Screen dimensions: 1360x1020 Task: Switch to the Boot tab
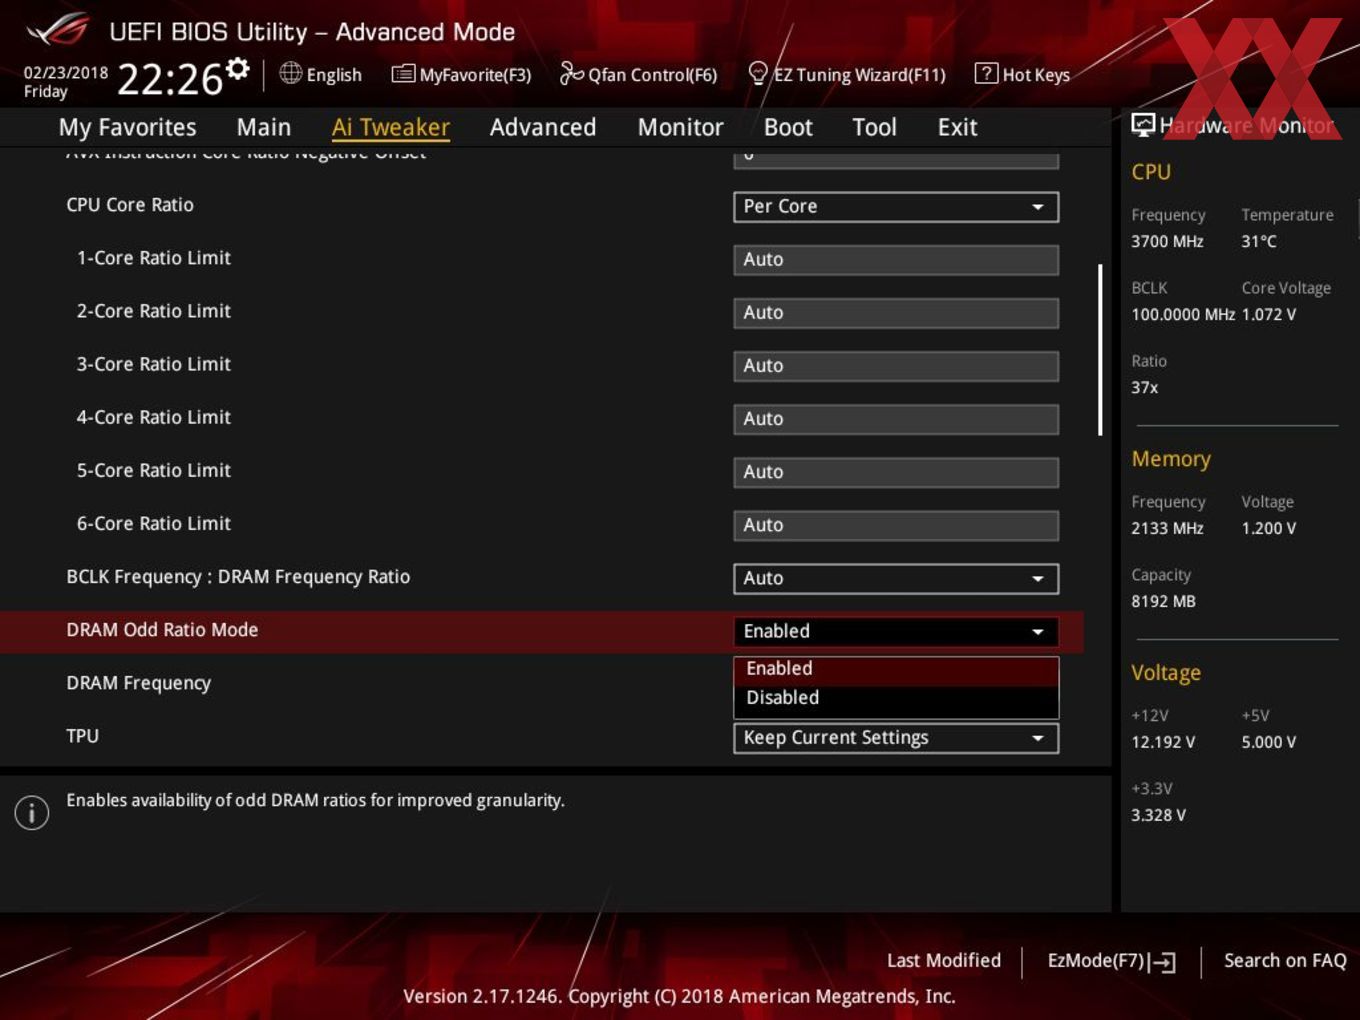tap(788, 127)
